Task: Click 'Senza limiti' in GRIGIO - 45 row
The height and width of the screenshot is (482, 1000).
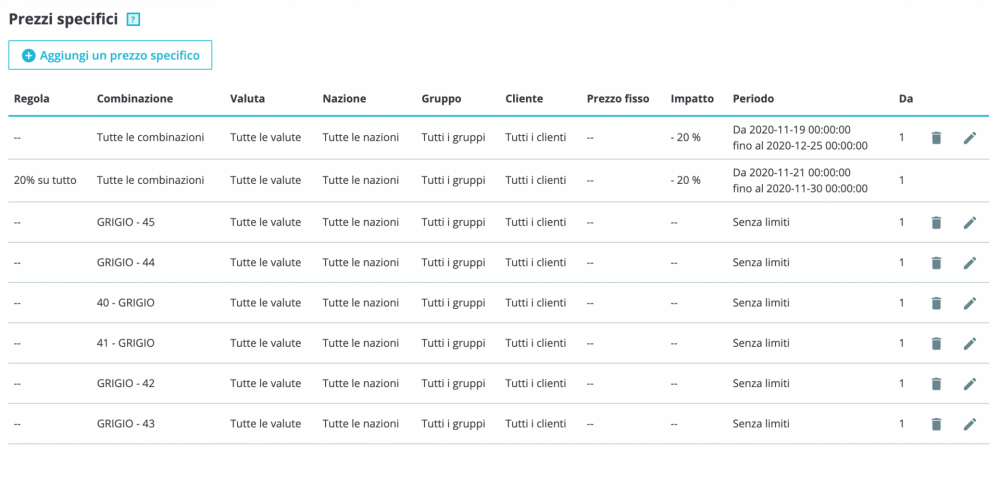Action: [x=761, y=223]
